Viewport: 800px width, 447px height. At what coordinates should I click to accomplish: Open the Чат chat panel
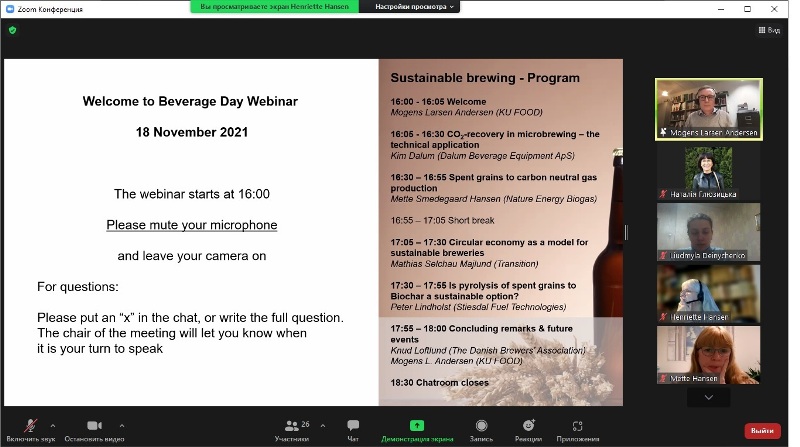point(353,431)
